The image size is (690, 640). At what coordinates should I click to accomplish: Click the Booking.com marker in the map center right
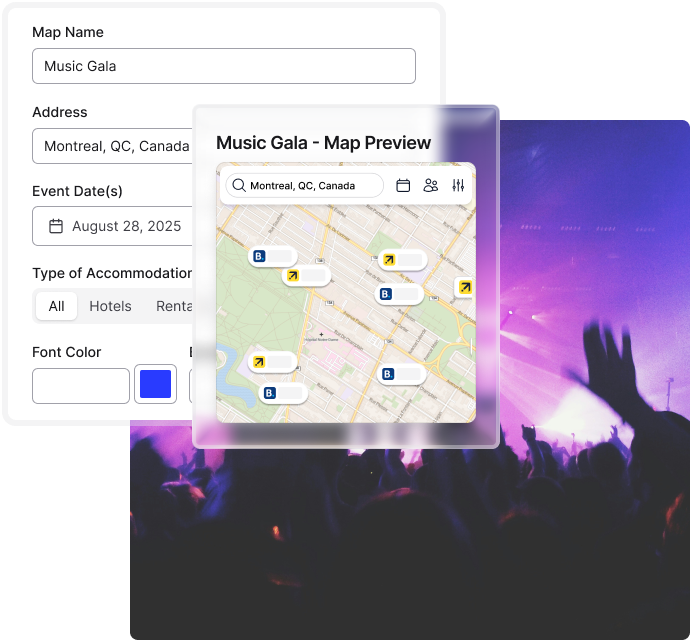(x=399, y=294)
